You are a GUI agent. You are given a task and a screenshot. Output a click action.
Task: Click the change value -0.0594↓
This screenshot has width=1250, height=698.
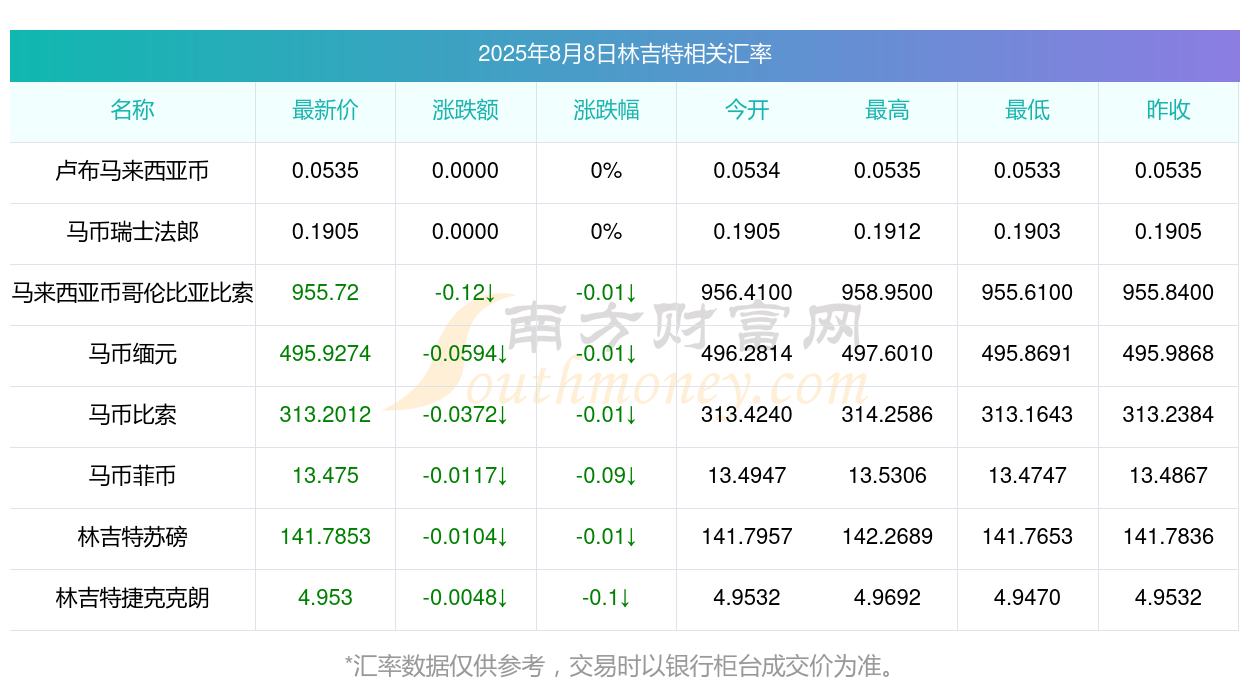point(465,354)
